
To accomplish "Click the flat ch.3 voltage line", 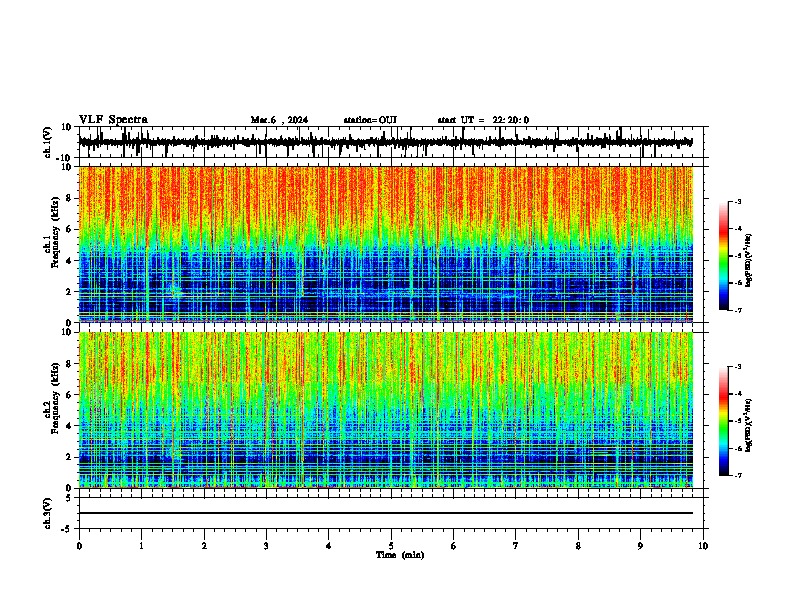I will pos(385,513).
